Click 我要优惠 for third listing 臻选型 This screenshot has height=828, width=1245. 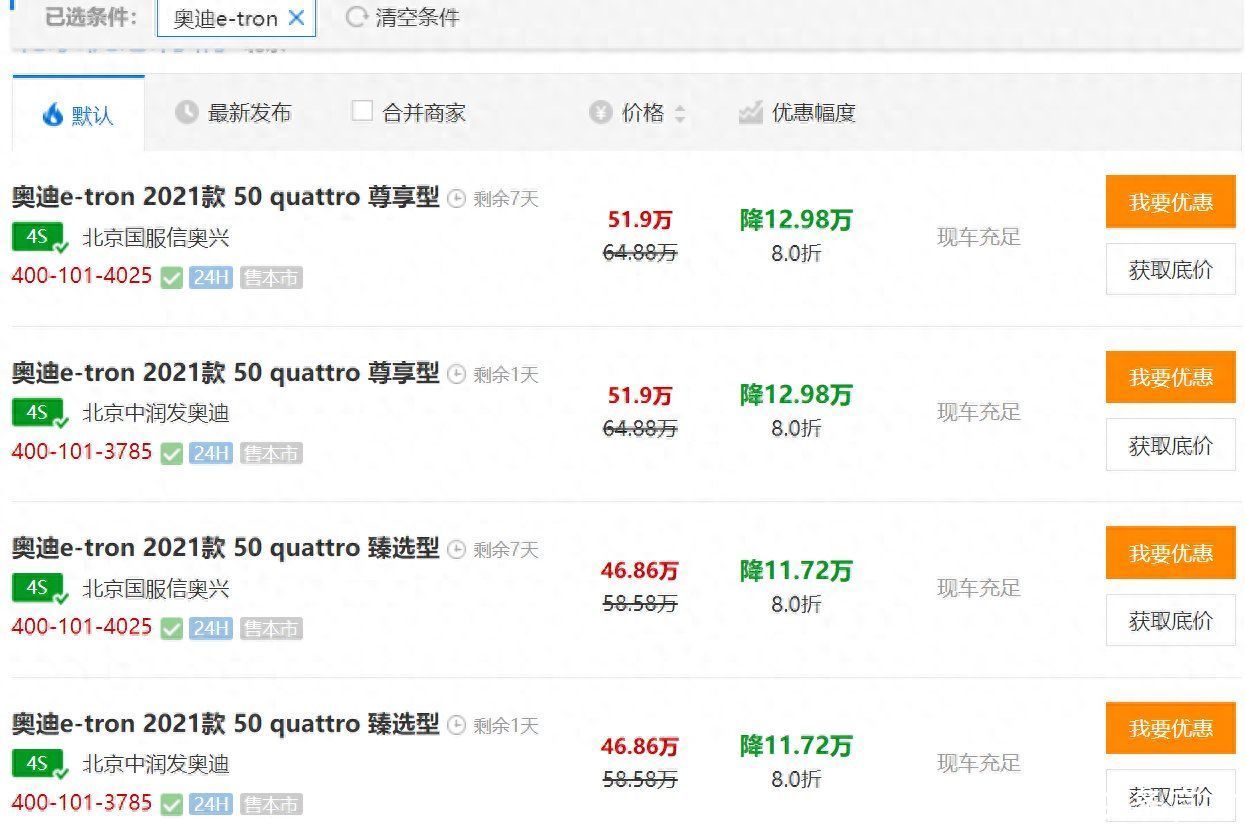tap(1171, 553)
